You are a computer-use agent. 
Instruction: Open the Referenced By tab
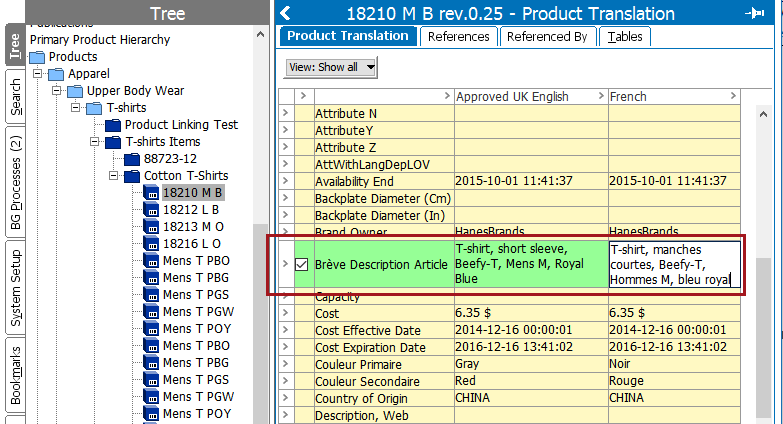coord(546,36)
